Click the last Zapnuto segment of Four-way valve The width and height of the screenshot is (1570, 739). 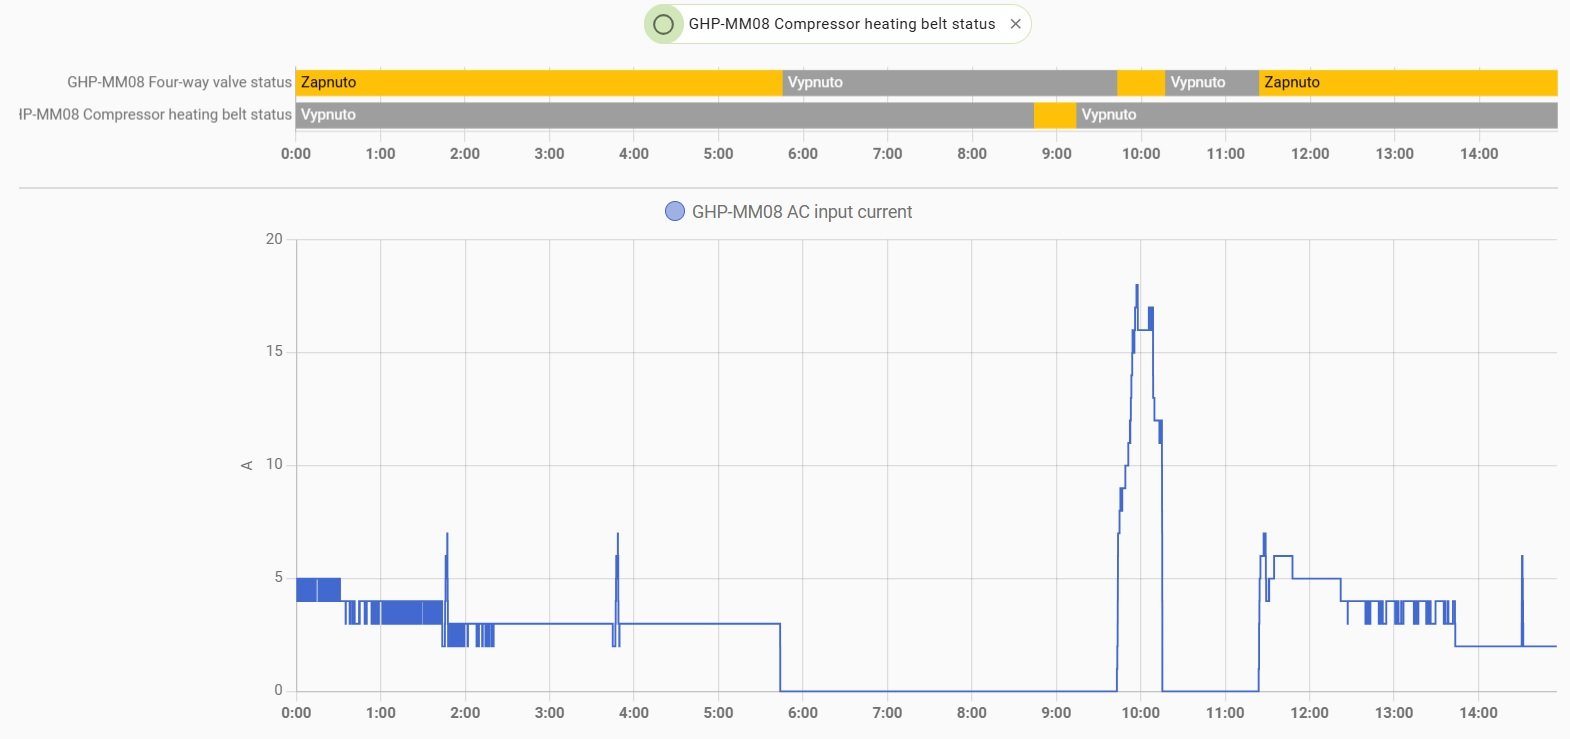(1407, 83)
